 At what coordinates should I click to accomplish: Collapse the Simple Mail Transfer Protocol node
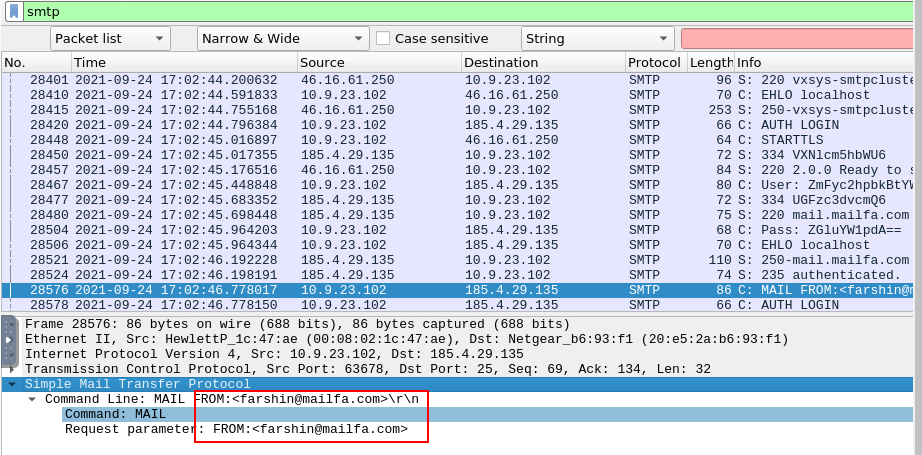coord(11,384)
